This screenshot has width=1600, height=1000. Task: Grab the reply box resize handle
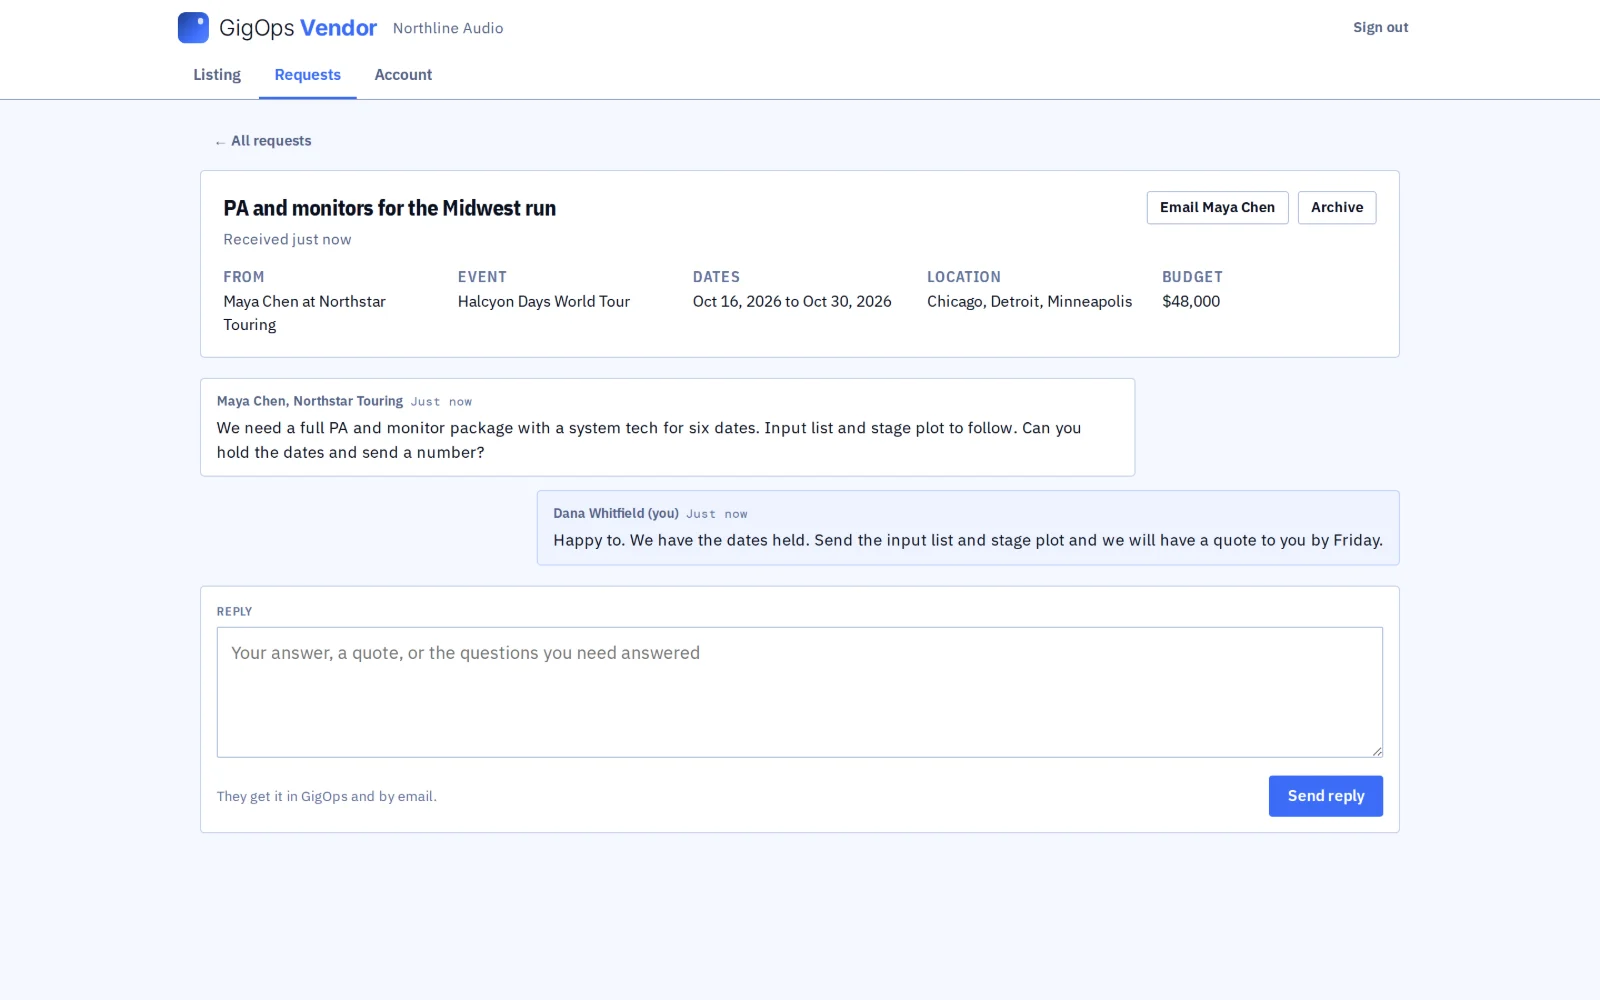pos(1377,751)
